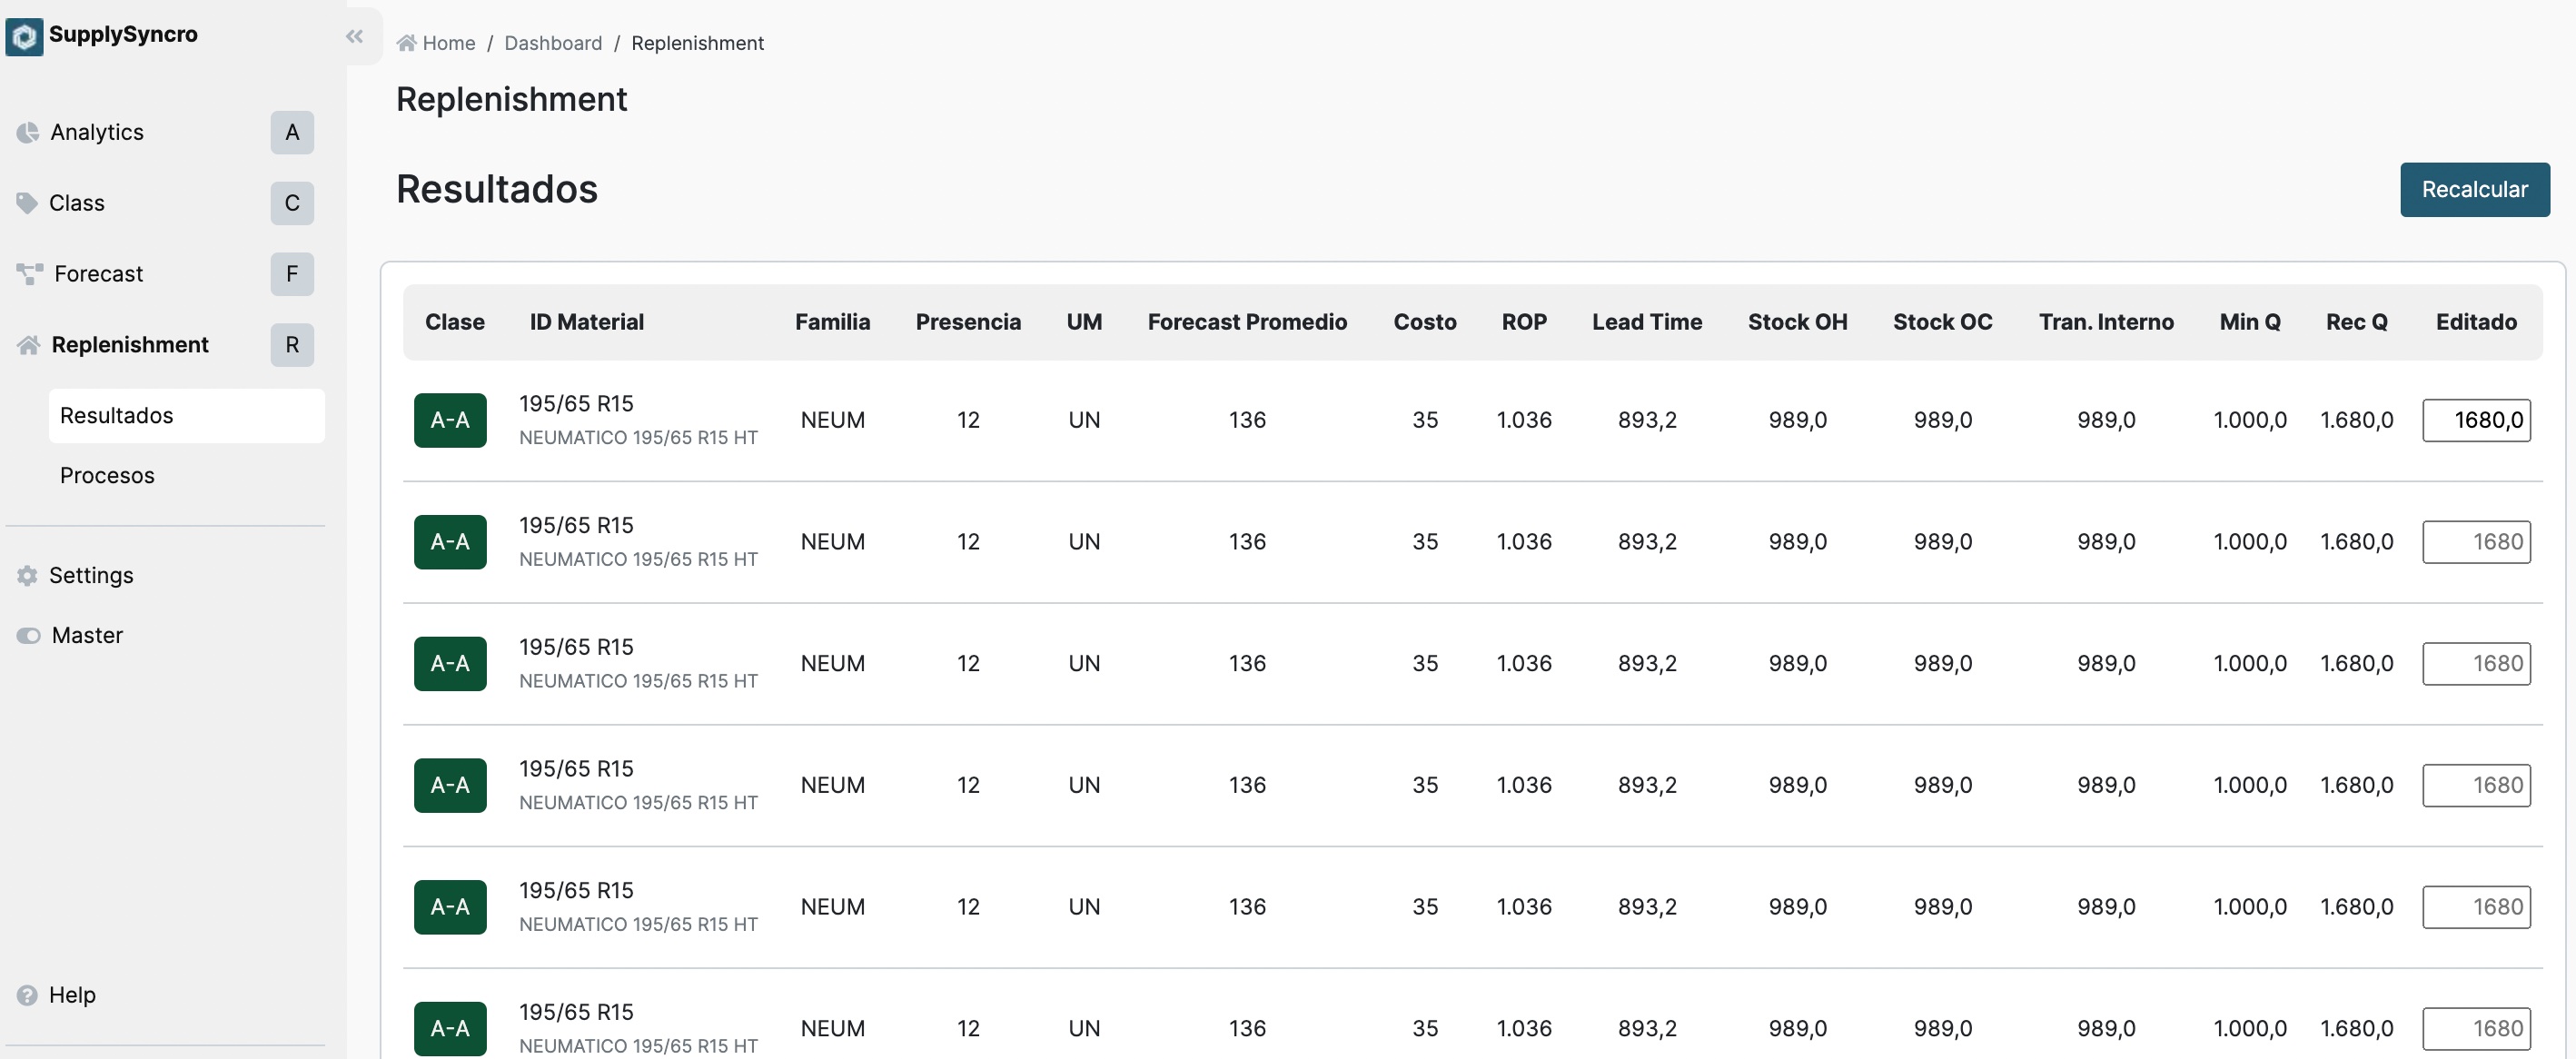Open the Dashboard breadcrumb link
2576x1059 pixels.
553,43
